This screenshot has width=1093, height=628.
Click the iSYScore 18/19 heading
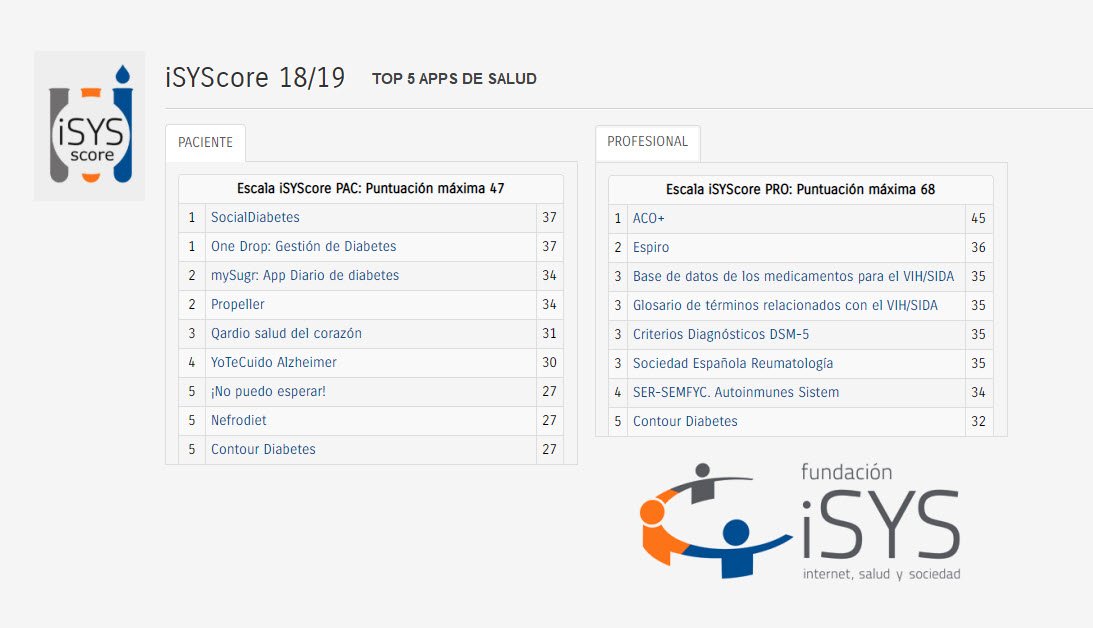(255, 77)
